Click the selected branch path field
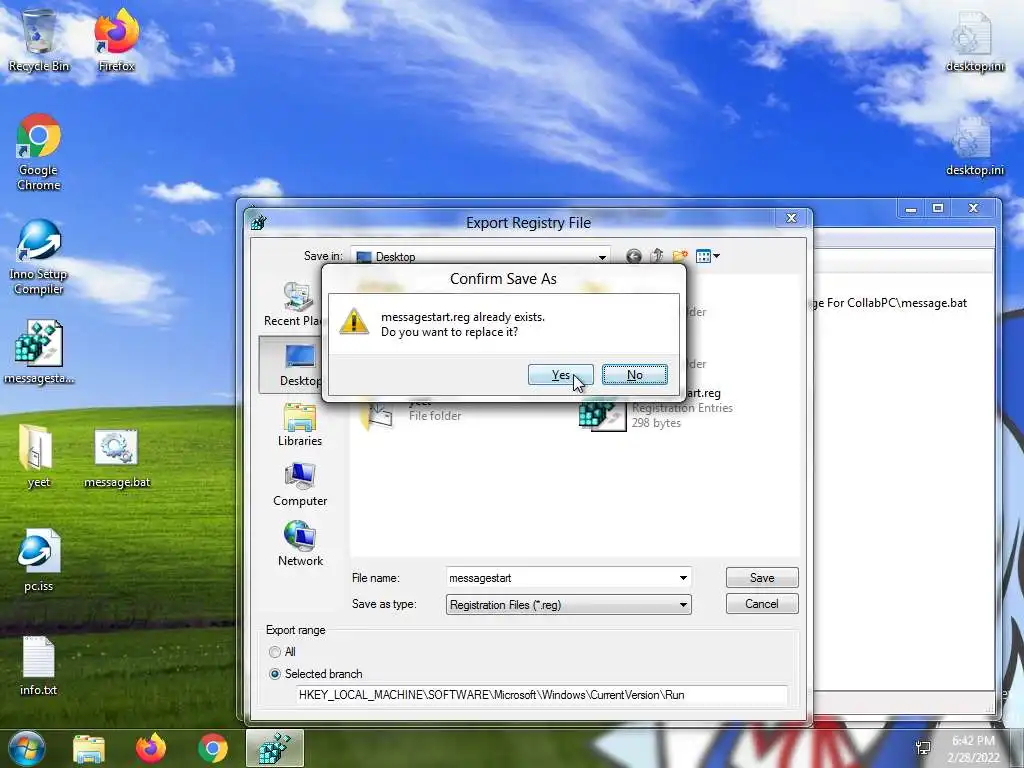 [x=541, y=695]
